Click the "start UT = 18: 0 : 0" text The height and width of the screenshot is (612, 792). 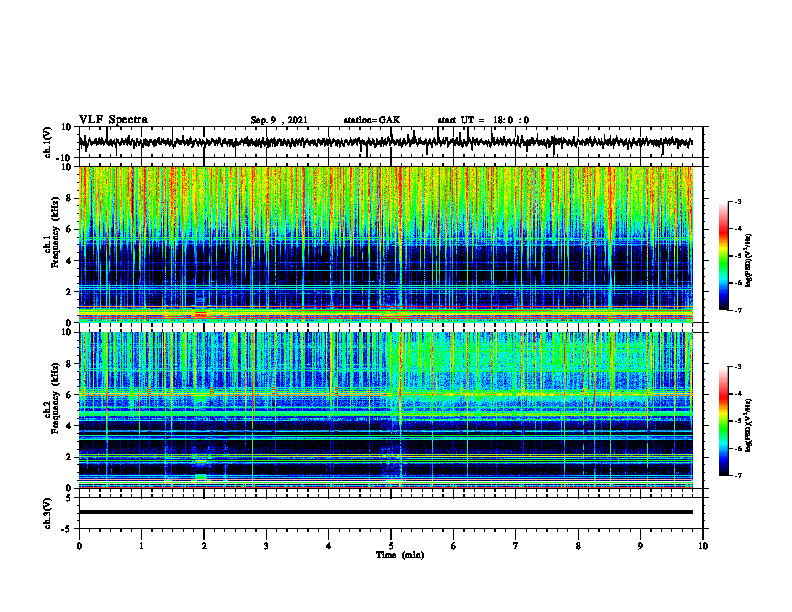pyautogui.click(x=483, y=120)
